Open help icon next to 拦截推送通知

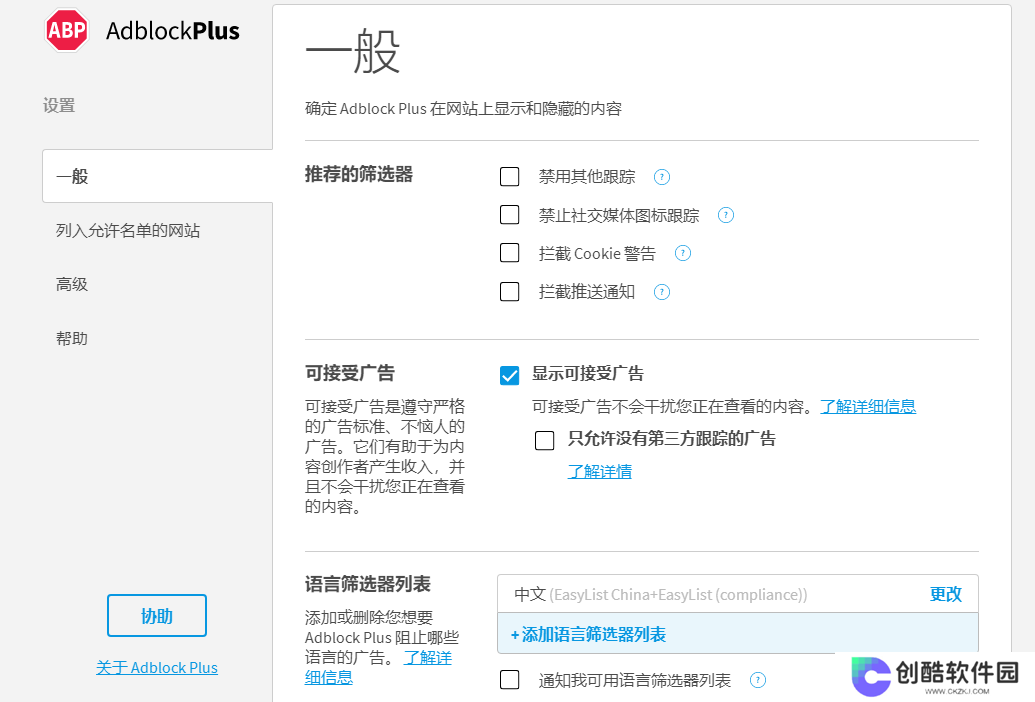661,292
